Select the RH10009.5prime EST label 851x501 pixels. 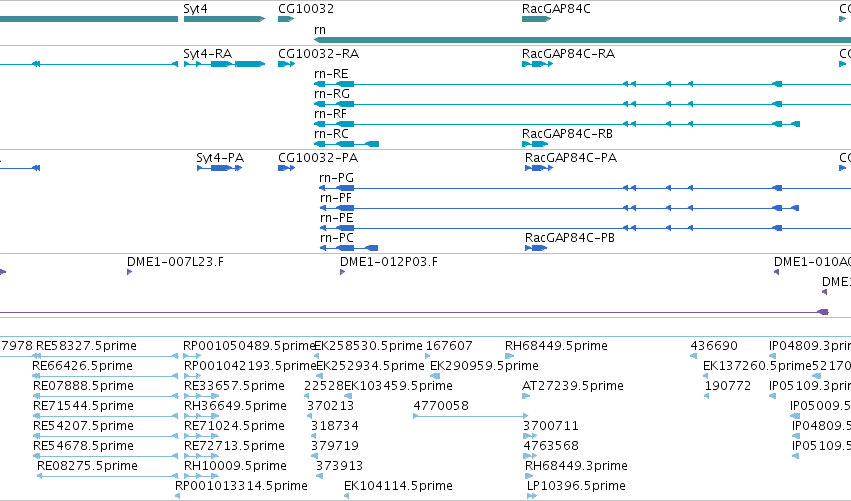click(236, 467)
